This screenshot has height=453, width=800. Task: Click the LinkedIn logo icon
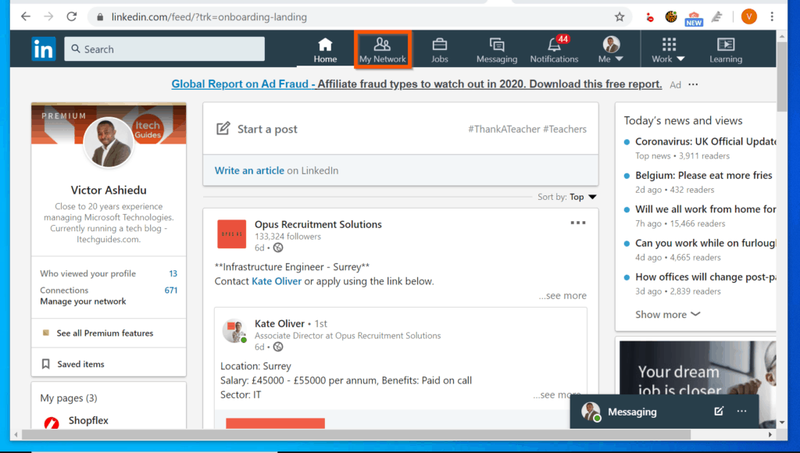[x=43, y=49]
